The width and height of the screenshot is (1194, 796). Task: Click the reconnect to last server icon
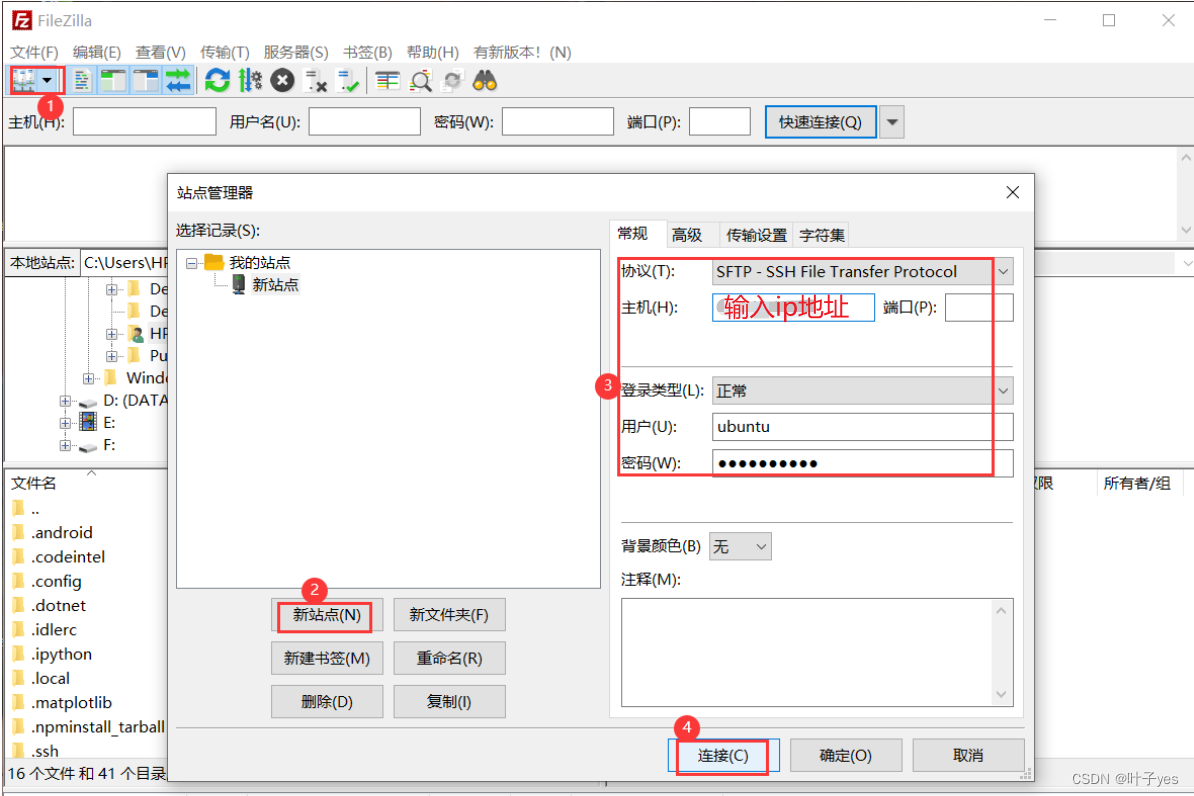click(x=348, y=80)
